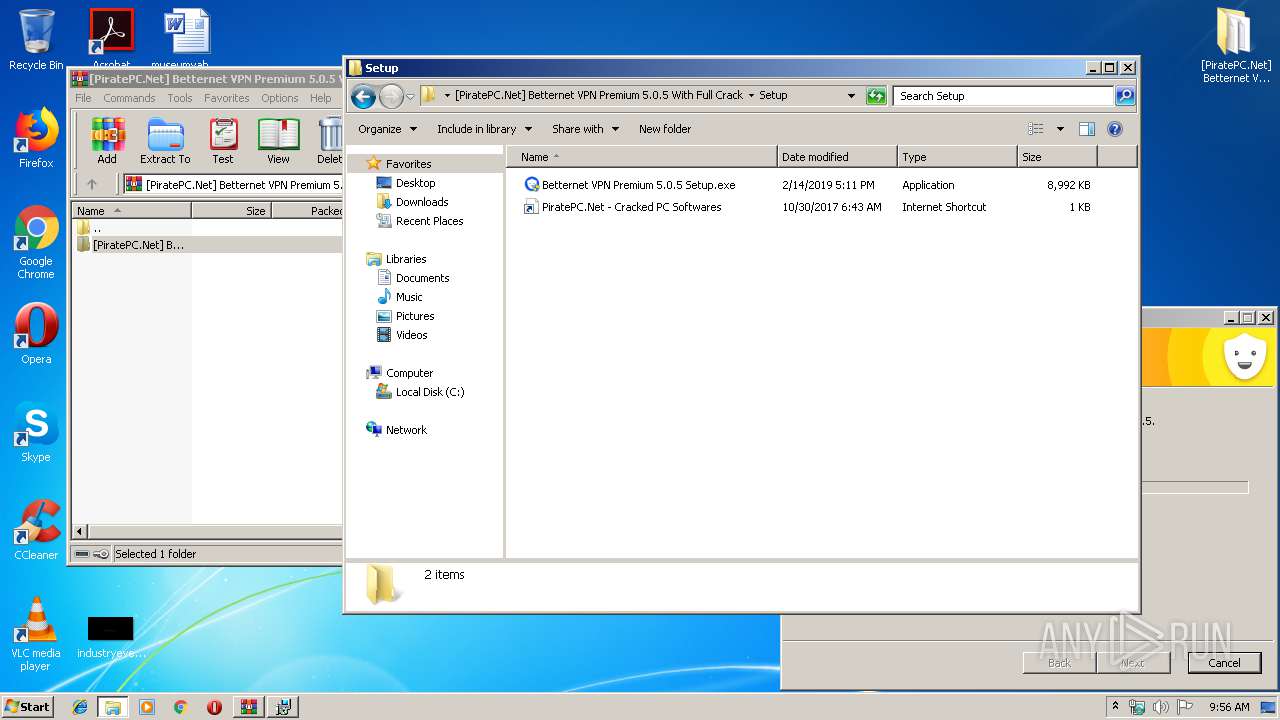
Task: Sort by Date modified column
Action: tap(837, 157)
